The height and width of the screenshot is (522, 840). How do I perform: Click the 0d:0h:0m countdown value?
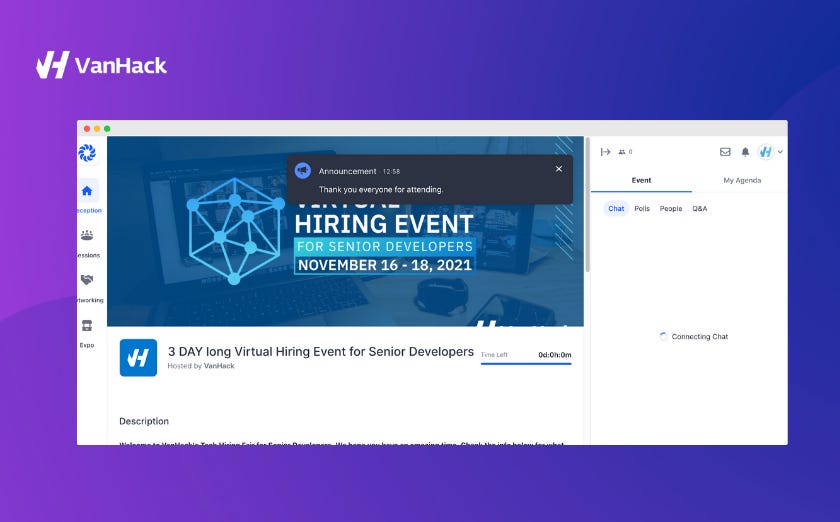554,355
